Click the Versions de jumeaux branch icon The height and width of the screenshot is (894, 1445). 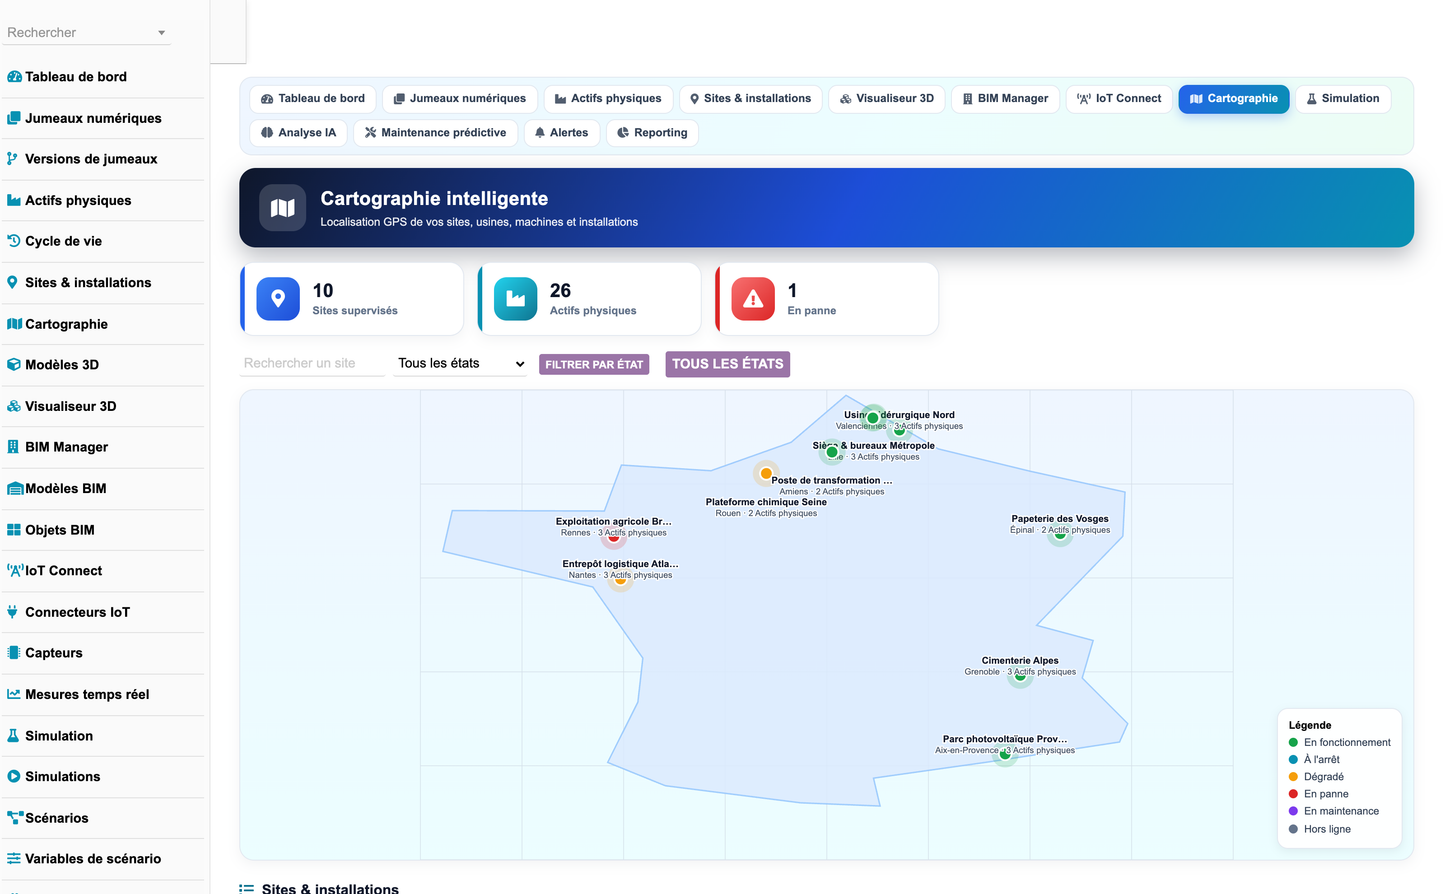pyautogui.click(x=12, y=159)
